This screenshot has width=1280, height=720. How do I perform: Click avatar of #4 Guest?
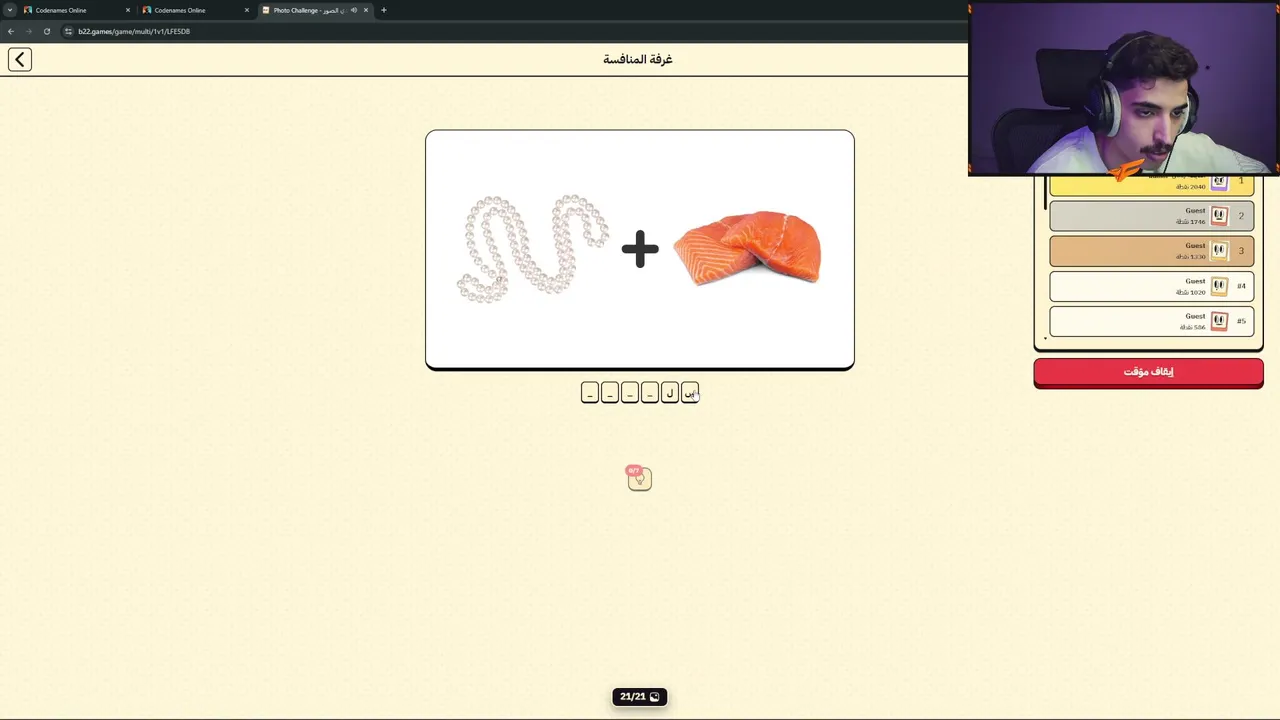pyautogui.click(x=1219, y=286)
